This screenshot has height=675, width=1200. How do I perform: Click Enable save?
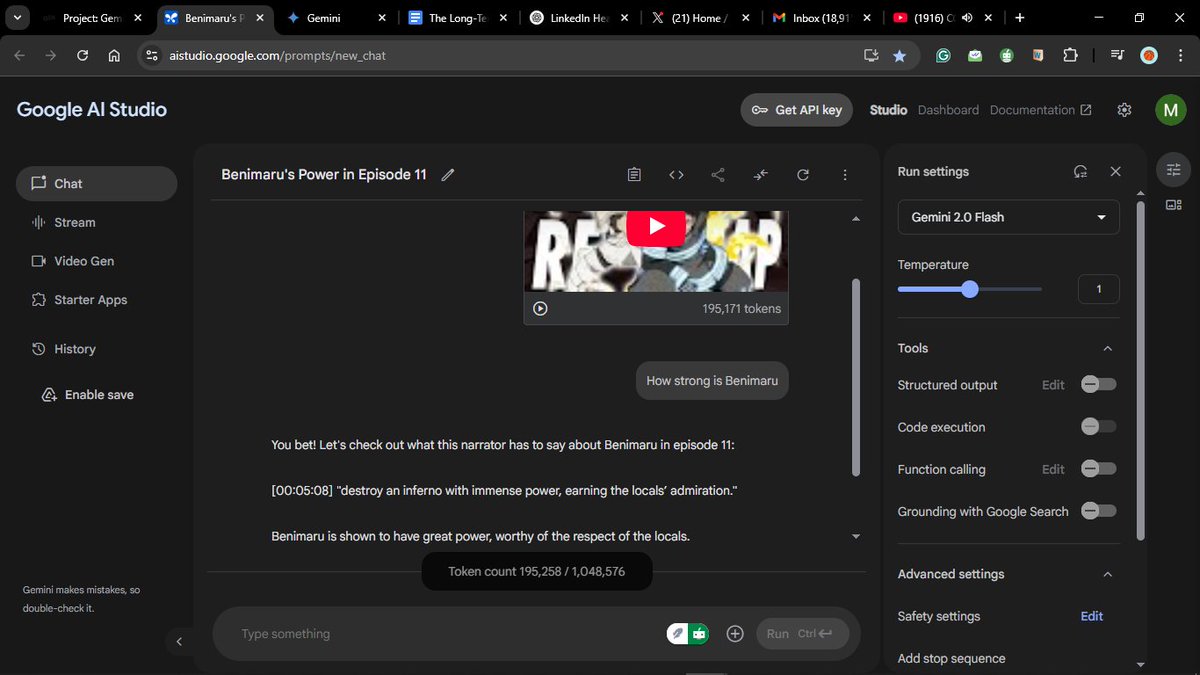(x=88, y=395)
